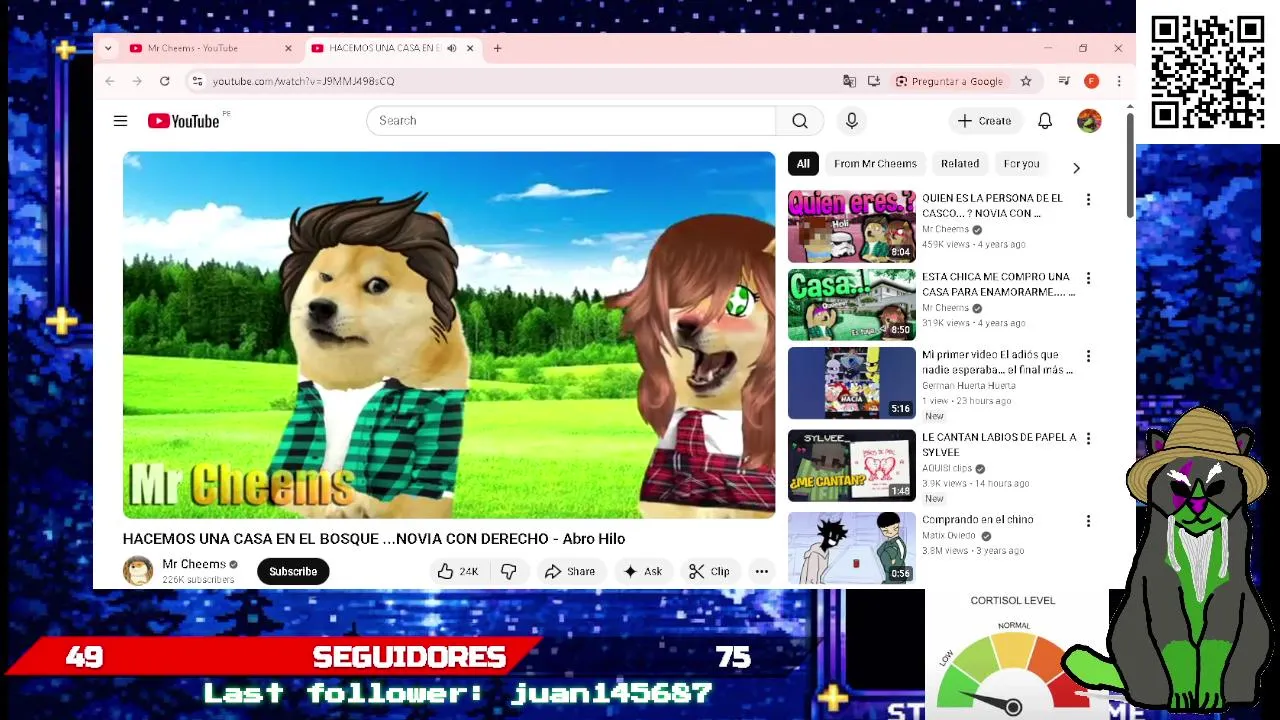Click the page vertical scrollbar

[x=1130, y=164]
